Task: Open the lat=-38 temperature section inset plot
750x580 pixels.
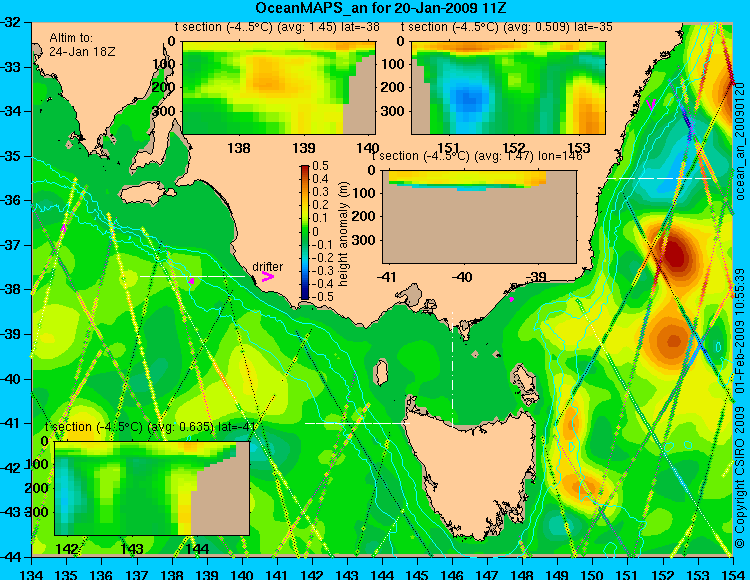Action: click(x=279, y=88)
